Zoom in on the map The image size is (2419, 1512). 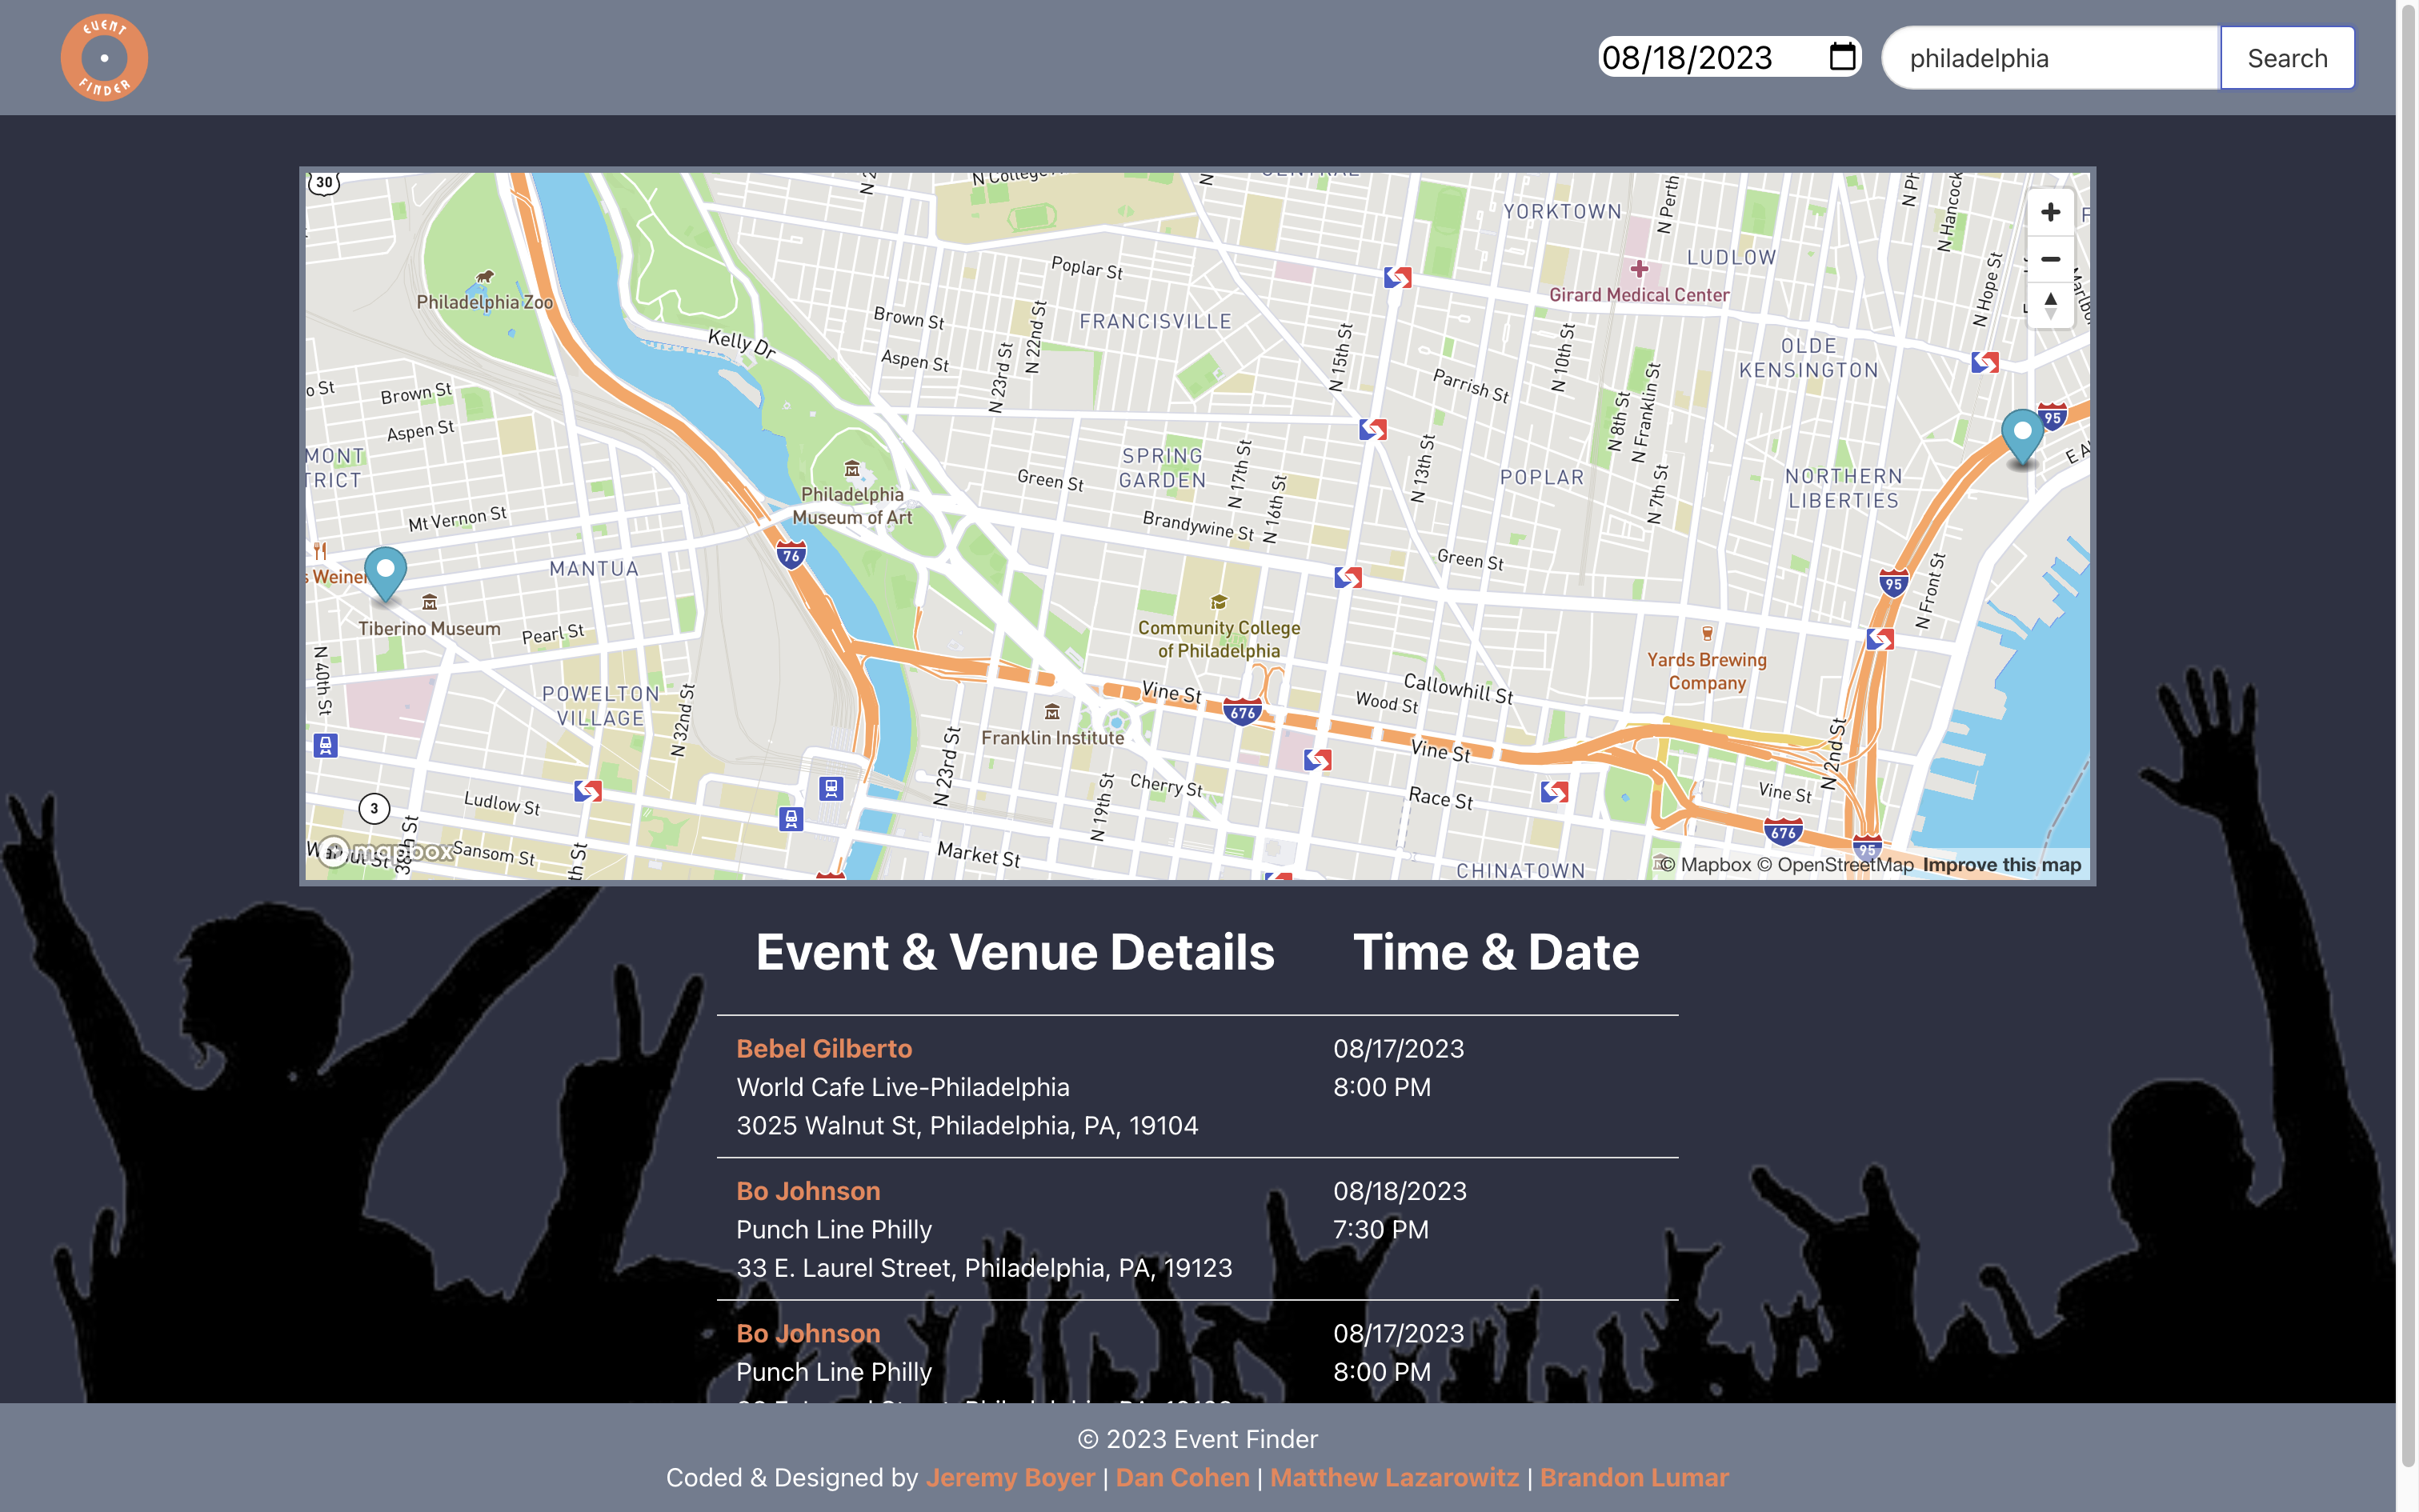(2049, 212)
